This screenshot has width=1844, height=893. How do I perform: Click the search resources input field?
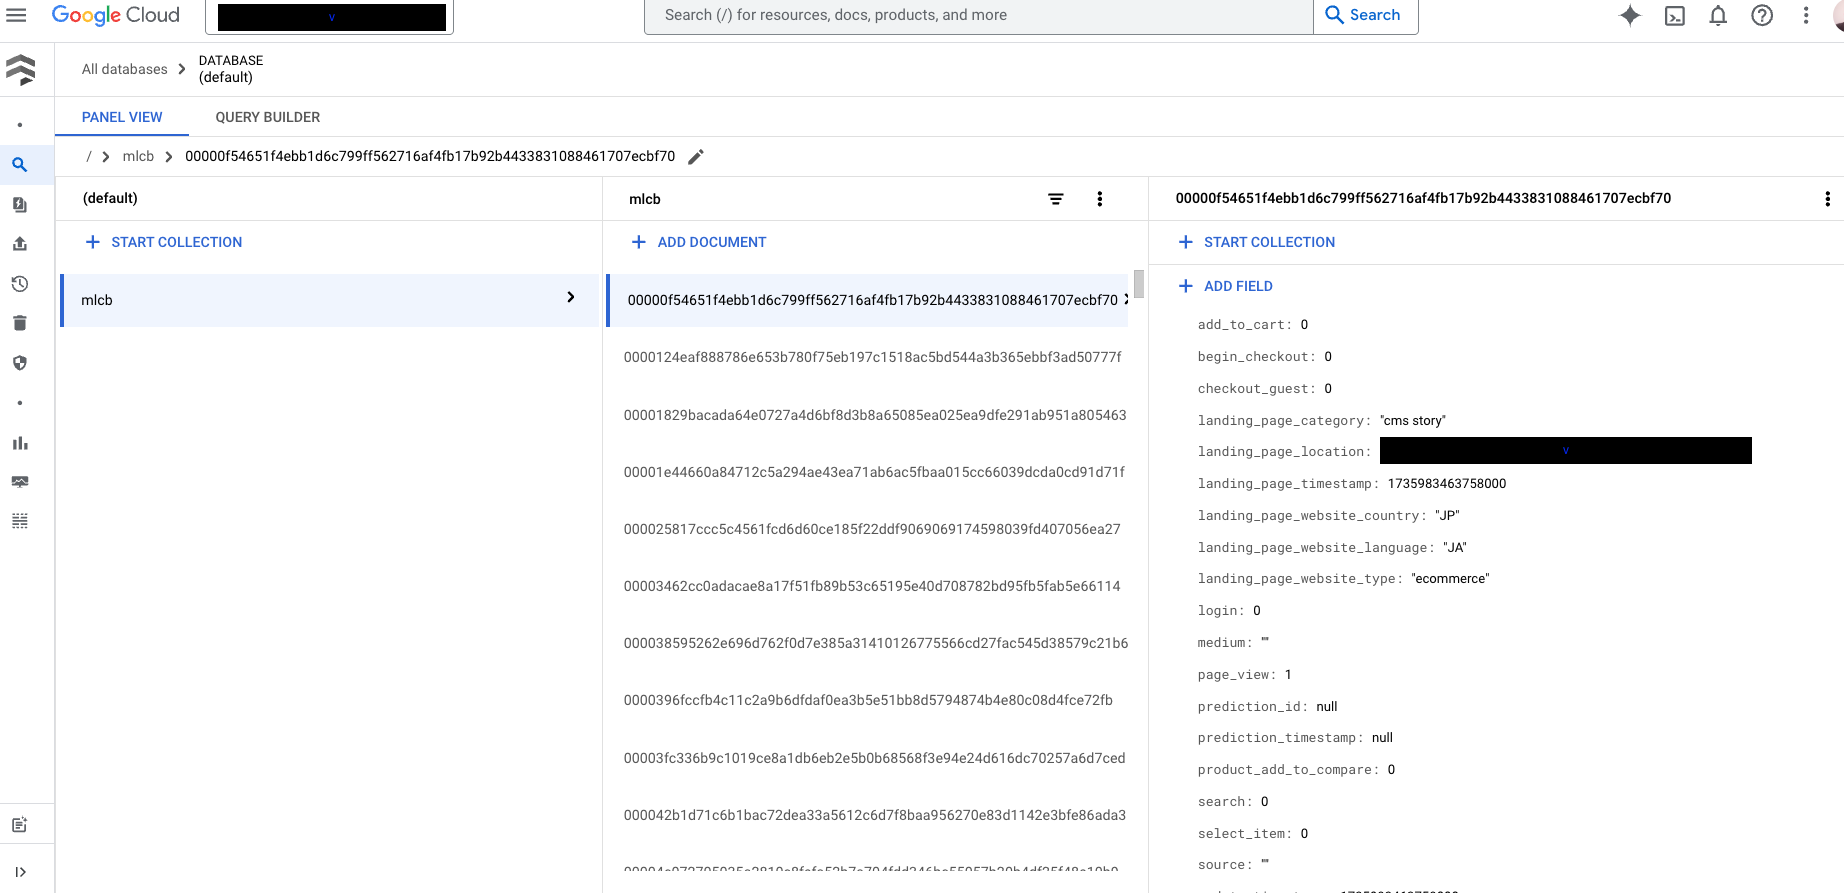click(978, 15)
